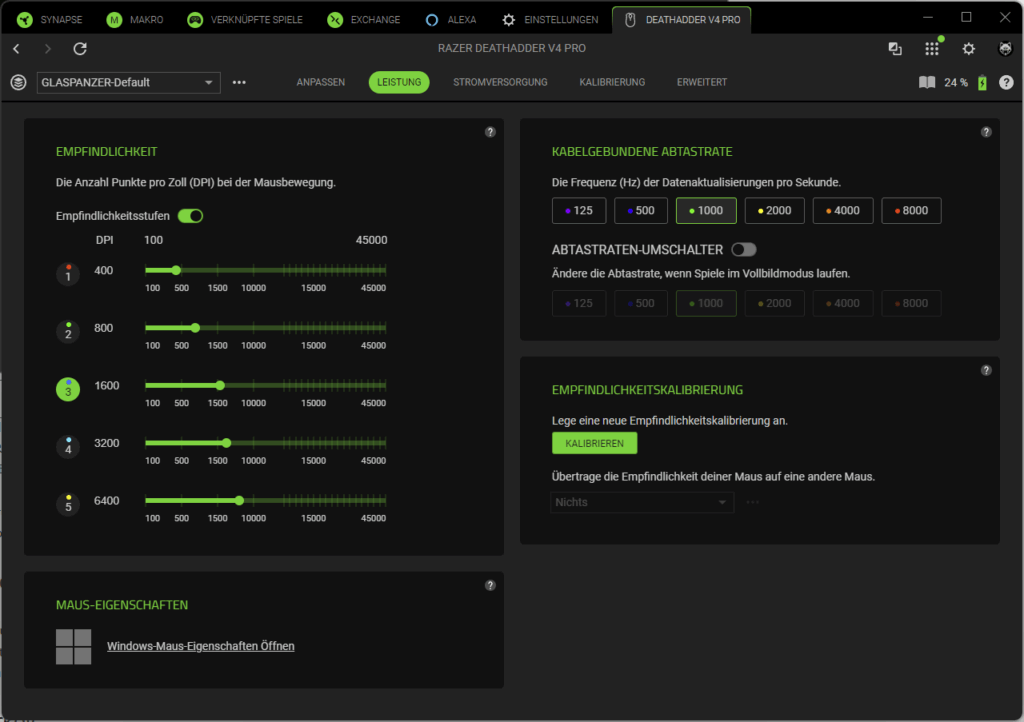Viewport: 1024px width, 722px height.
Task: Activate DPI stage 1 (400)
Action: (x=68, y=274)
